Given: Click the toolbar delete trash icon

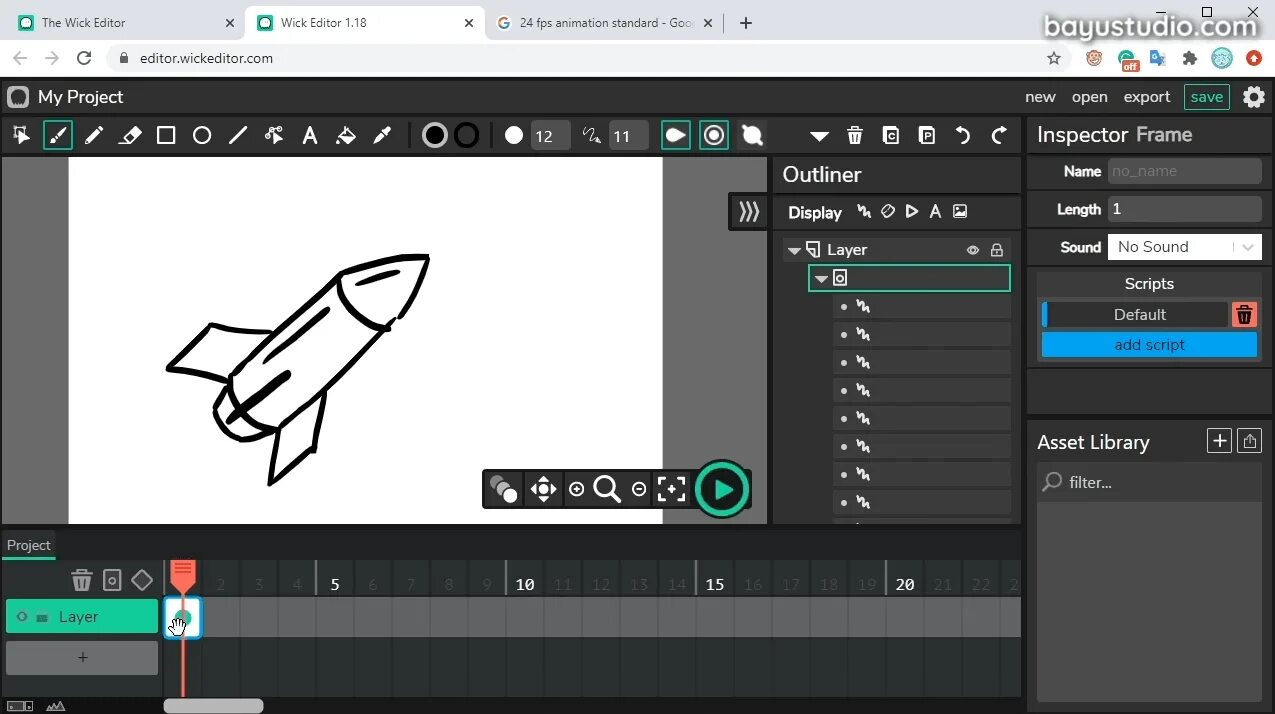Looking at the screenshot, I should [x=855, y=135].
